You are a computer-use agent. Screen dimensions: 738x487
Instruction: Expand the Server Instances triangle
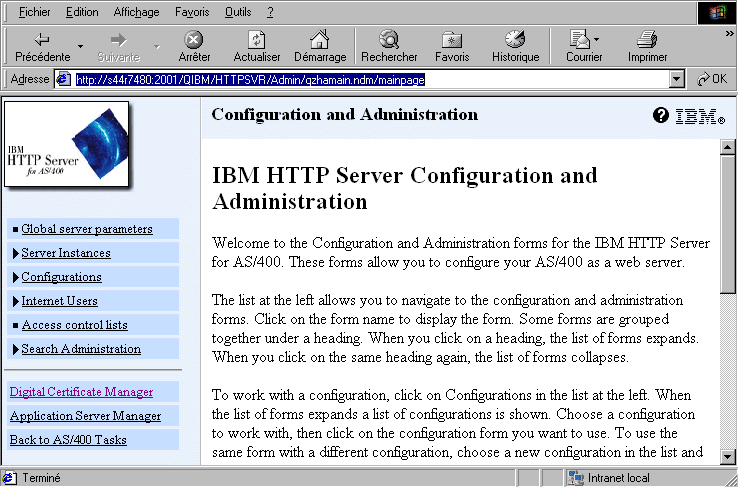tap(16, 253)
